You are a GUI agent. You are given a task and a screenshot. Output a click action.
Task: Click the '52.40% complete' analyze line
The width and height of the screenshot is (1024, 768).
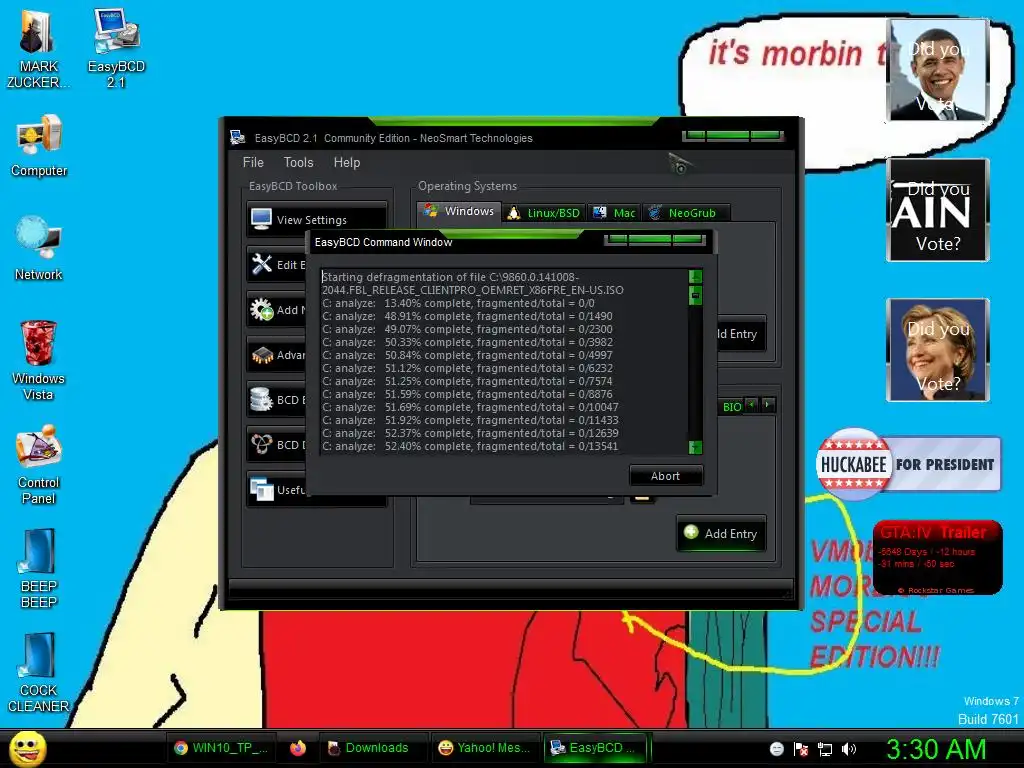point(470,446)
